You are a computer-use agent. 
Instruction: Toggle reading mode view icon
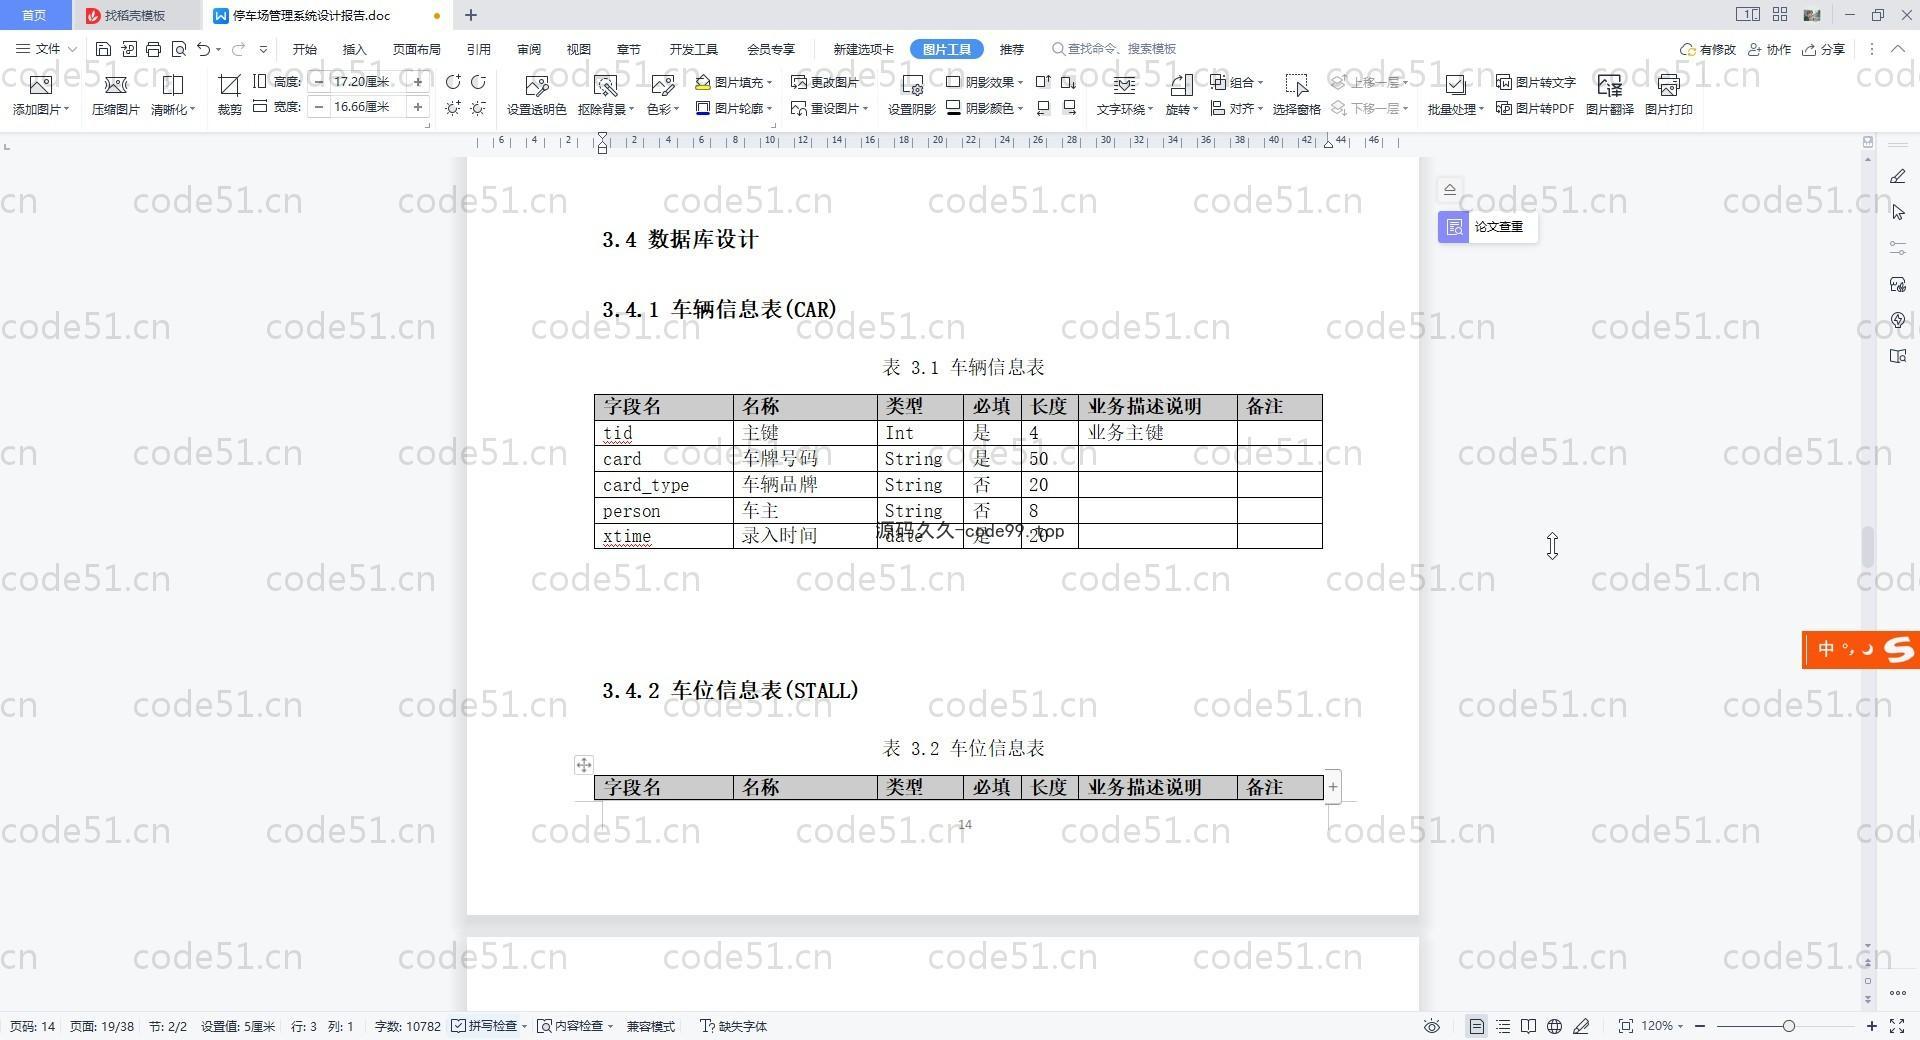point(1528,1026)
